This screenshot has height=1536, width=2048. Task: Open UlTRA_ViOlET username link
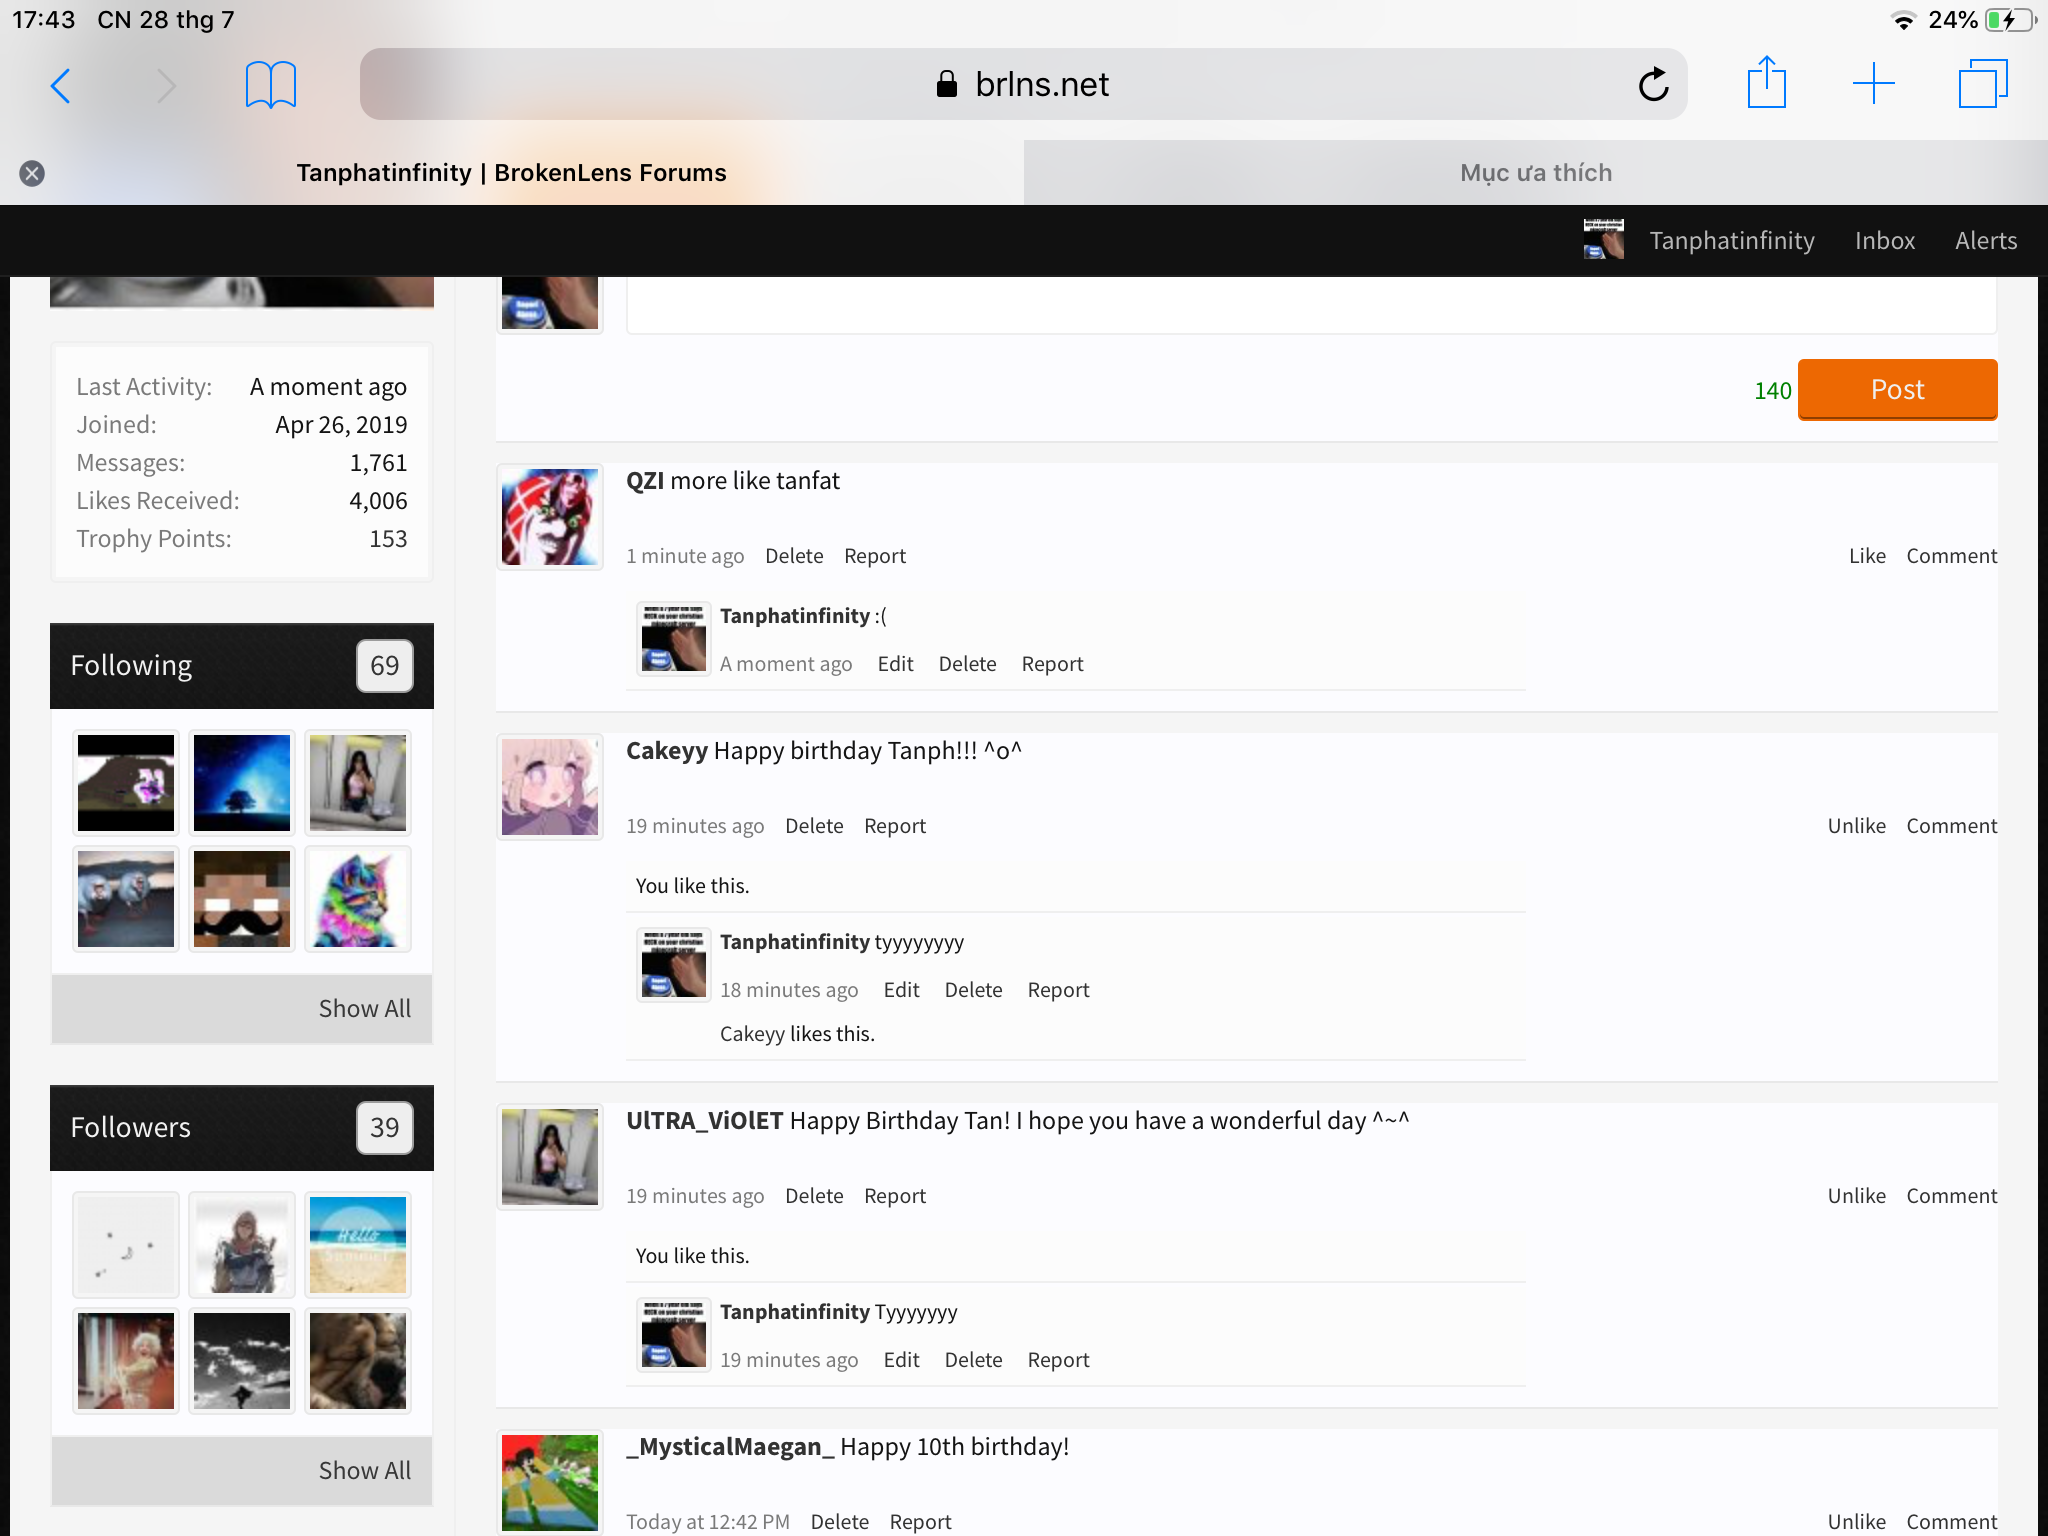tap(704, 1121)
